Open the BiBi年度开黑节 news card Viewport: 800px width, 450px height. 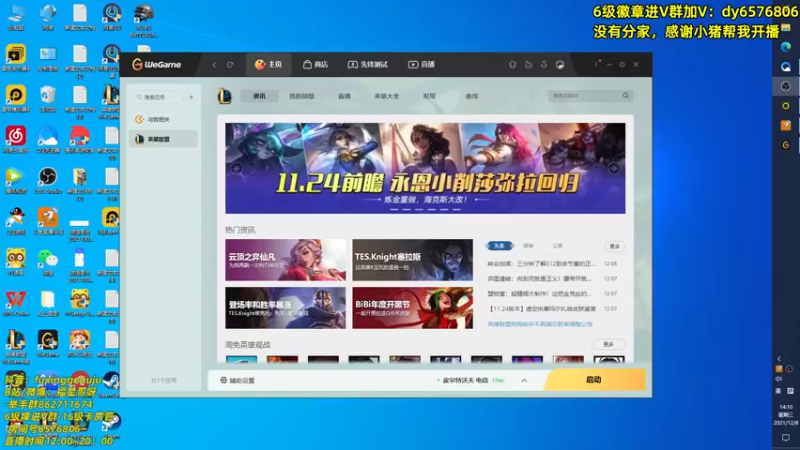click(412, 308)
